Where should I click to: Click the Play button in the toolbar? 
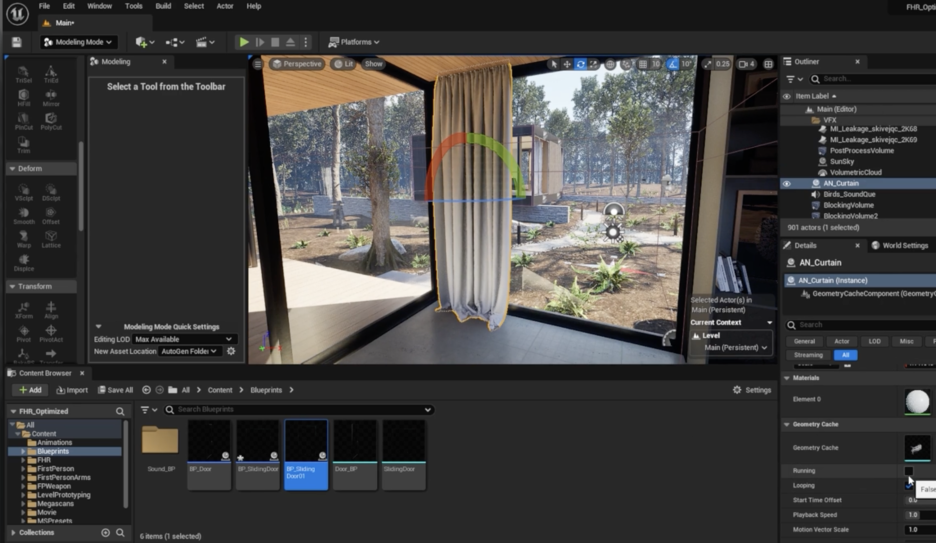244,42
